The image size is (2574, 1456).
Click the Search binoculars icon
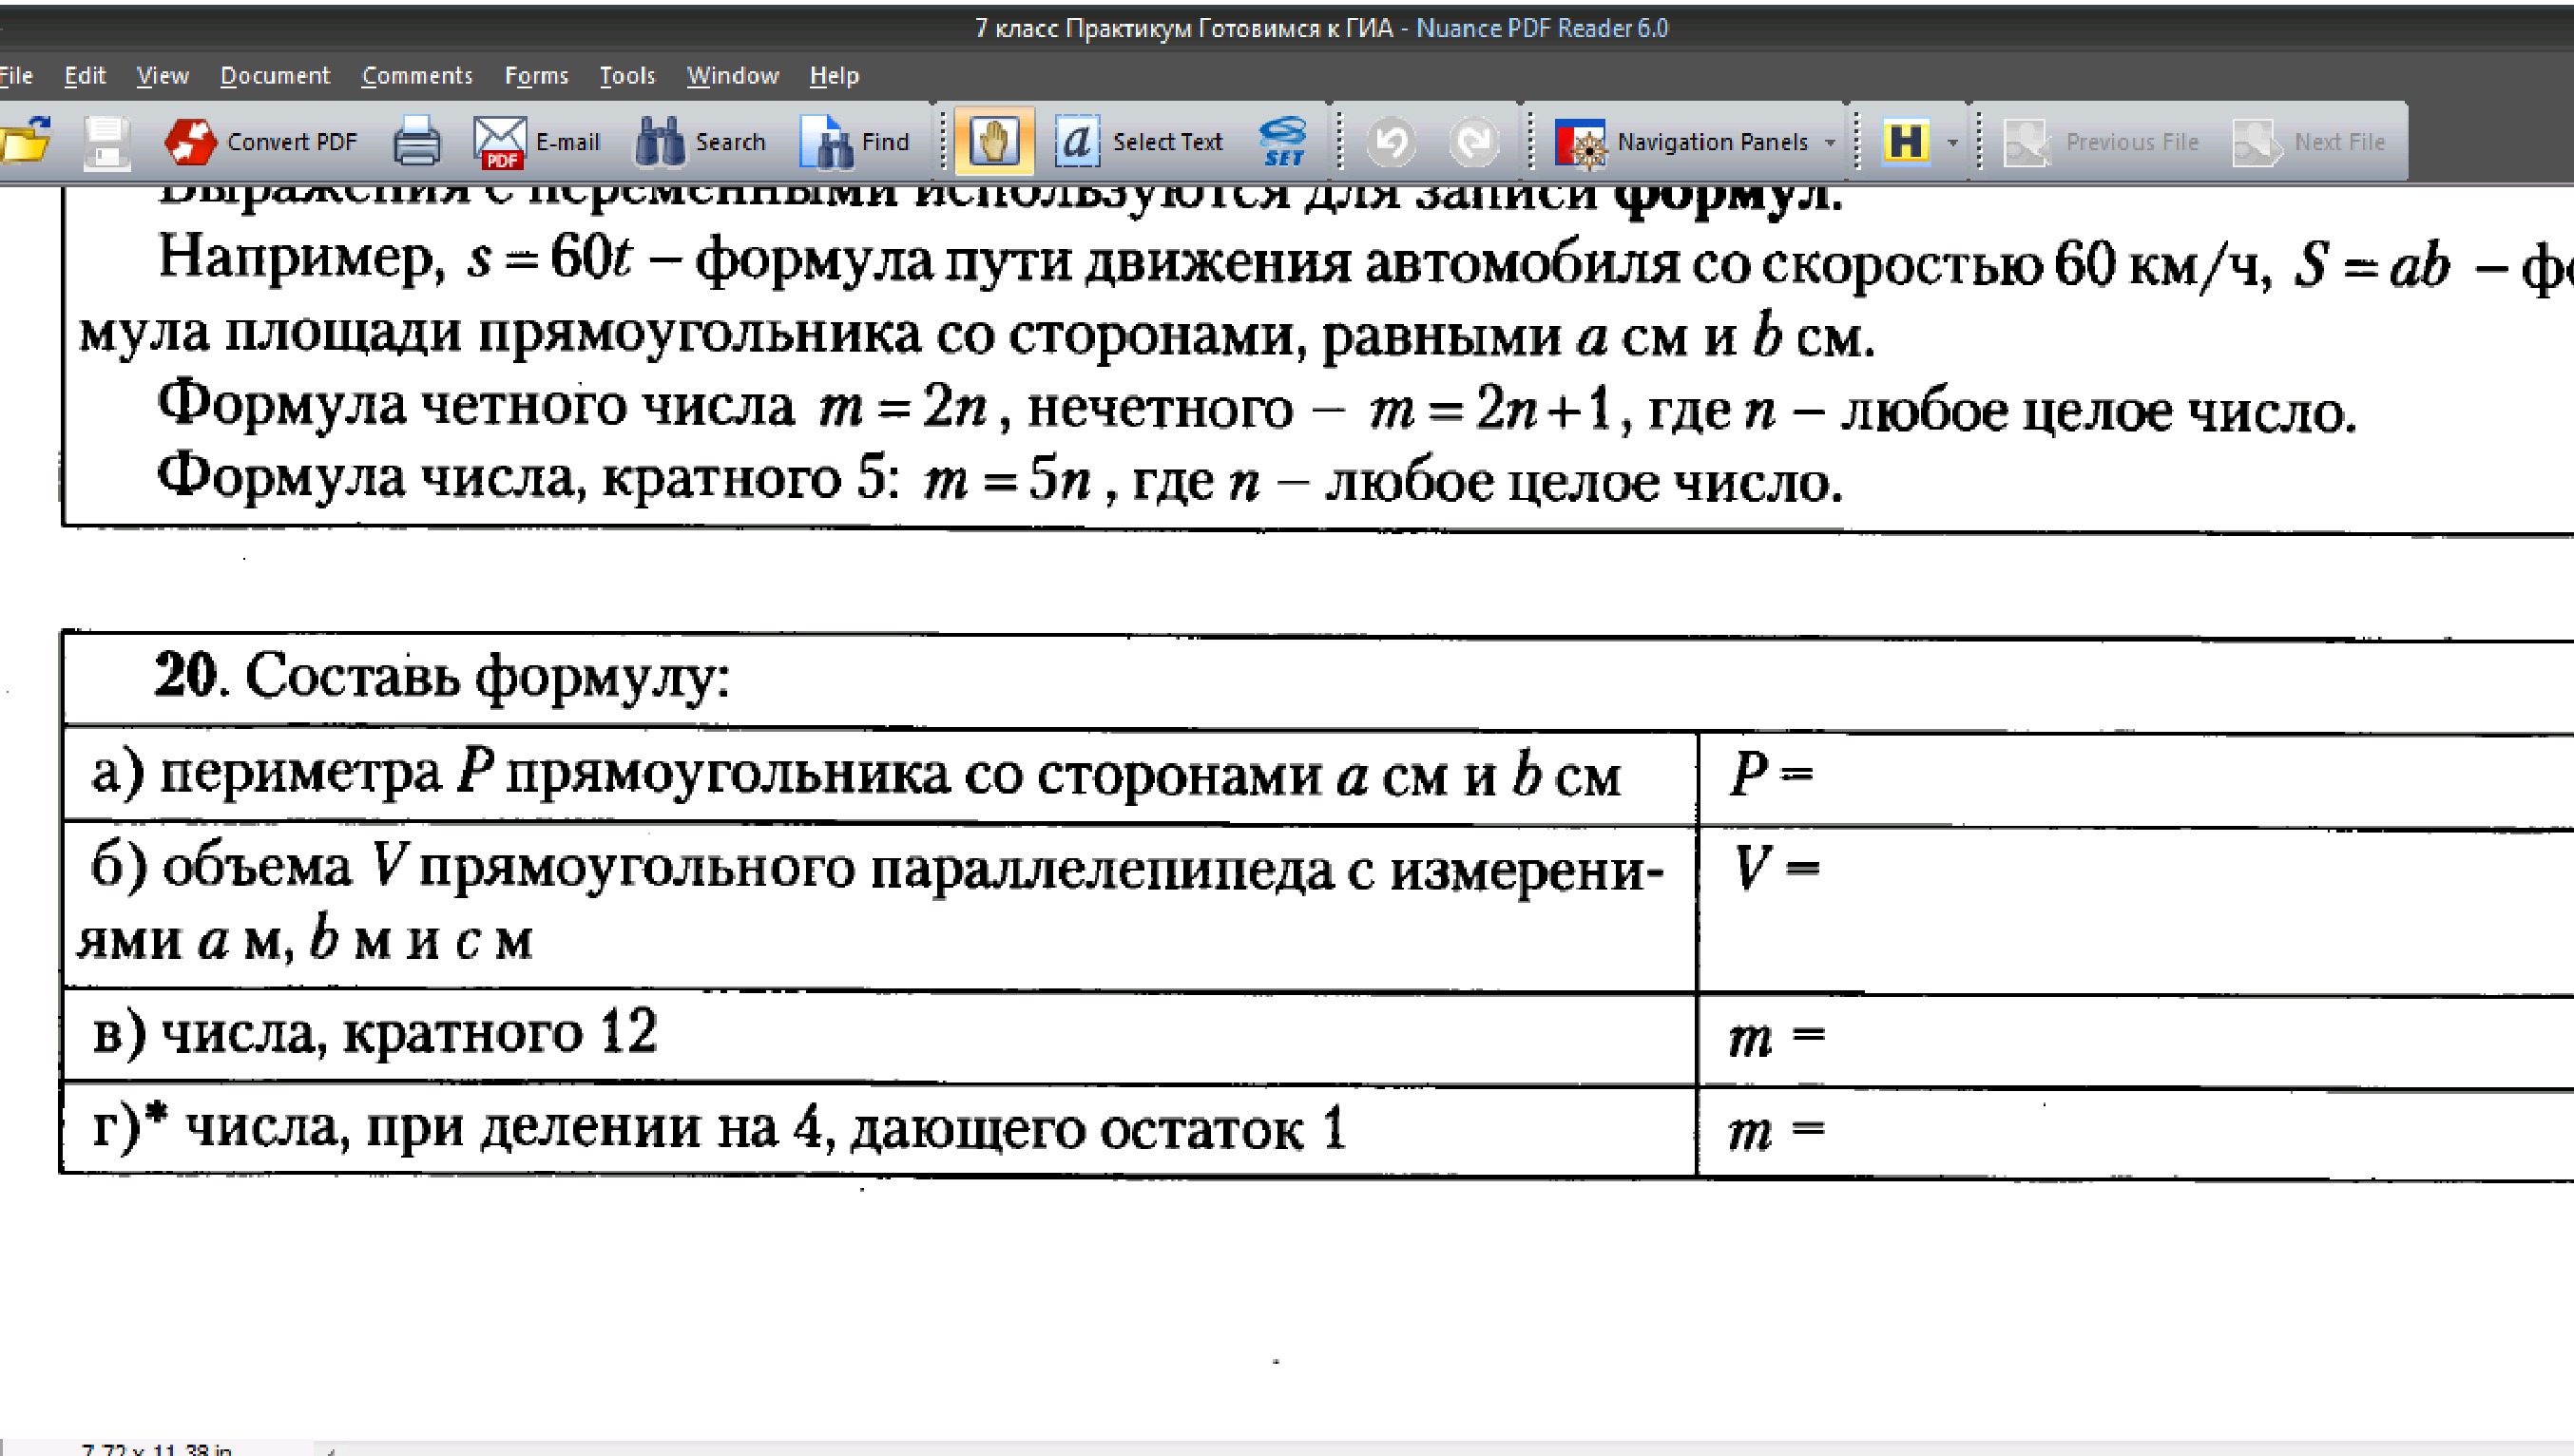tap(659, 142)
